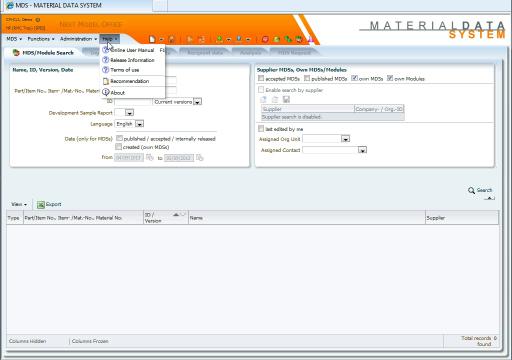Open the Administration menu

pyautogui.click(x=78, y=39)
